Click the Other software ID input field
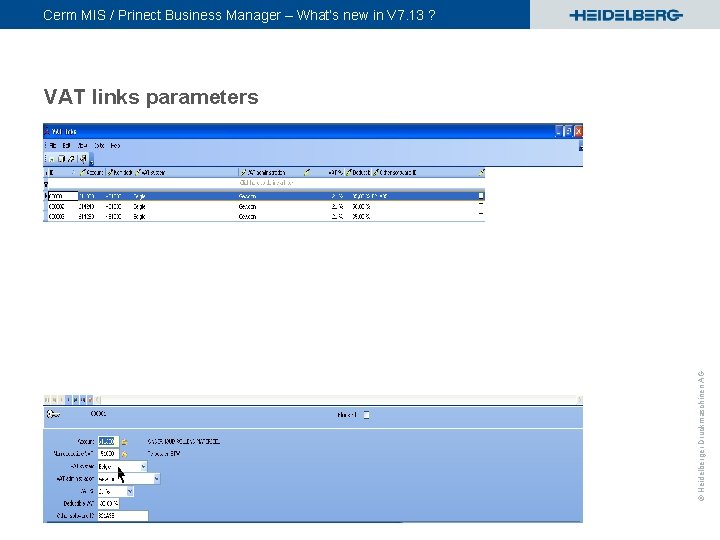720x540 pixels. click(x=123, y=516)
